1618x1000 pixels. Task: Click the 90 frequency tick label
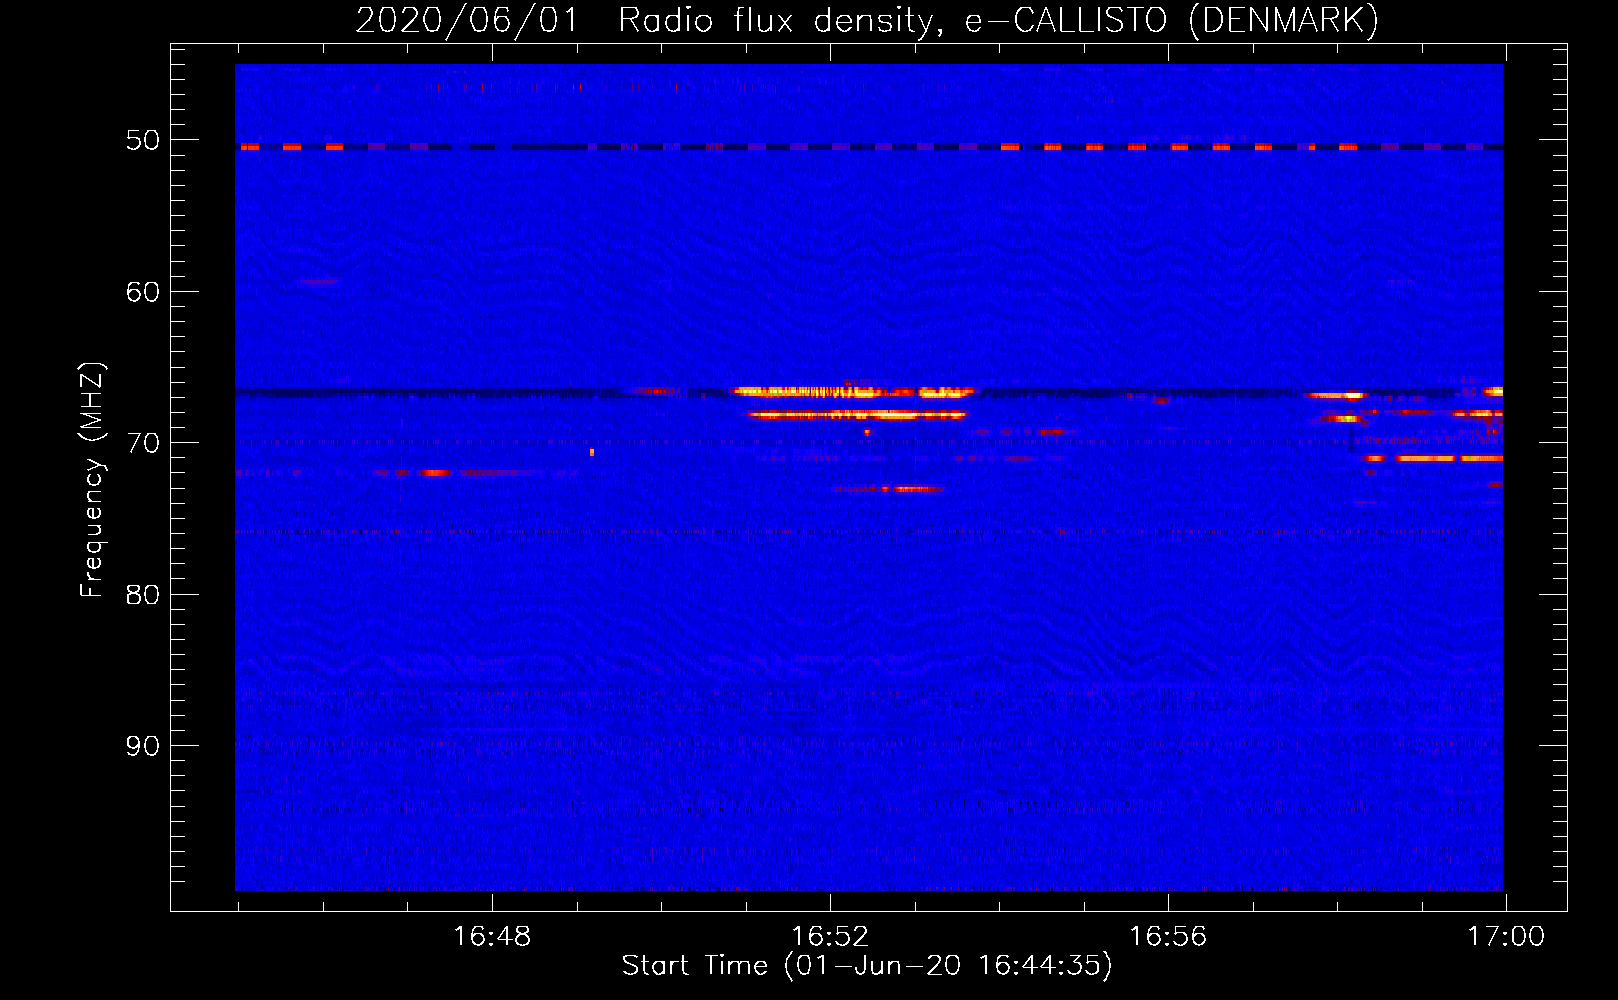coord(143,746)
